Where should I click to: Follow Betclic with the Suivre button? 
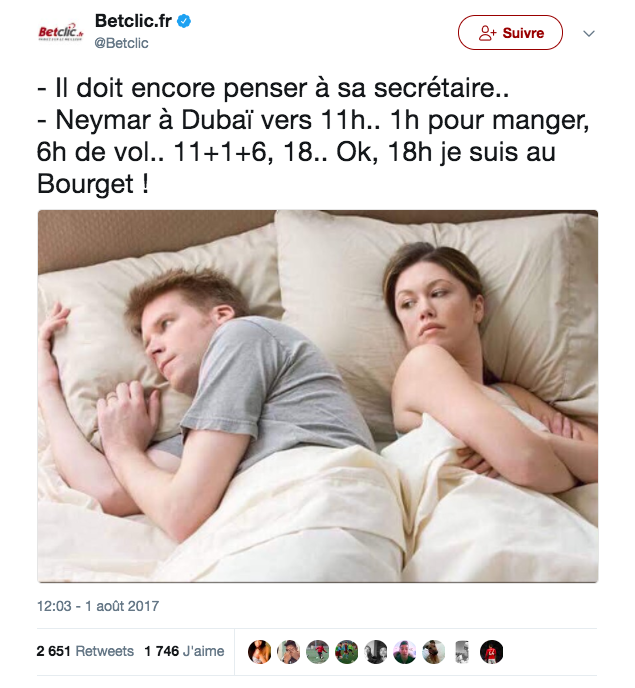point(510,33)
